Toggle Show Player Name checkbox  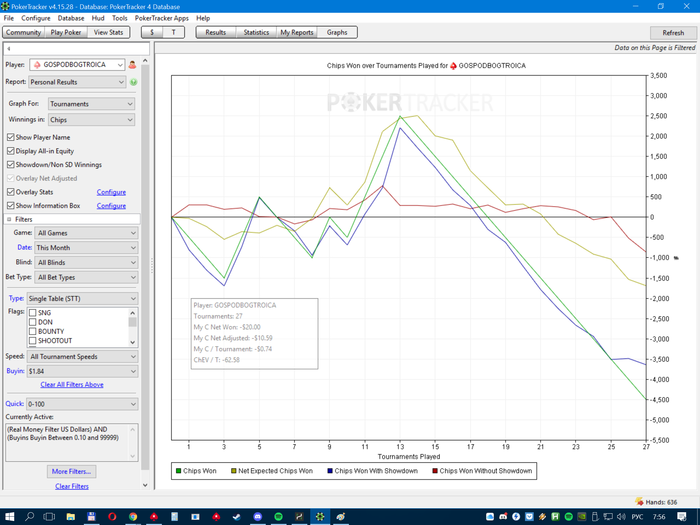11,137
